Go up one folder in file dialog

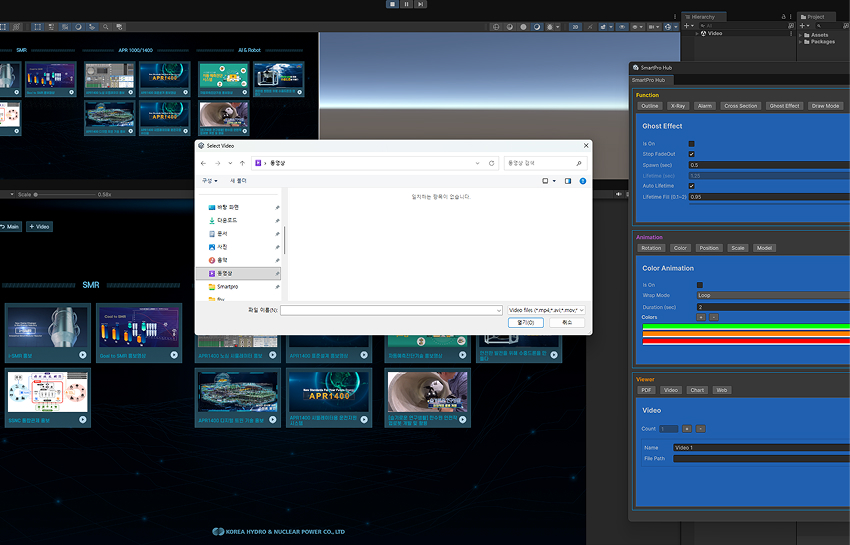point(242,163)
